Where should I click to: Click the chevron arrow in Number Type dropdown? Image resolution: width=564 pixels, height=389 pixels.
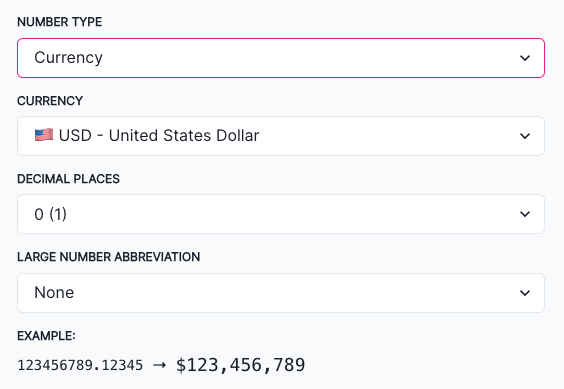(x=525, y=58)
